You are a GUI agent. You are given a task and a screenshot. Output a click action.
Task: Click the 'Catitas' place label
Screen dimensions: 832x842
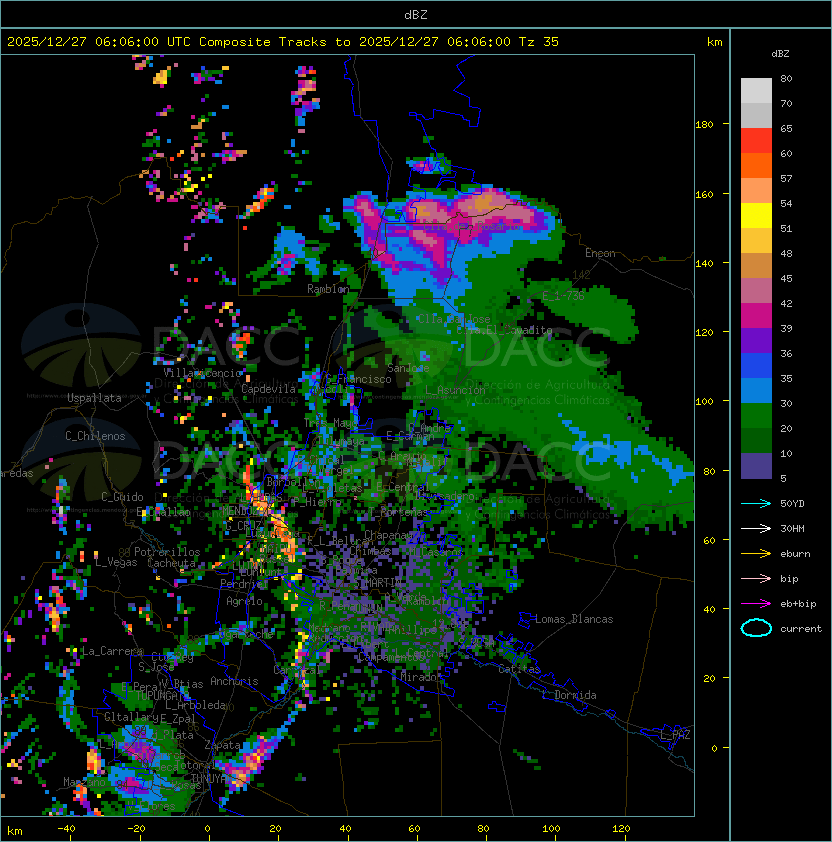tap(519, 669)
